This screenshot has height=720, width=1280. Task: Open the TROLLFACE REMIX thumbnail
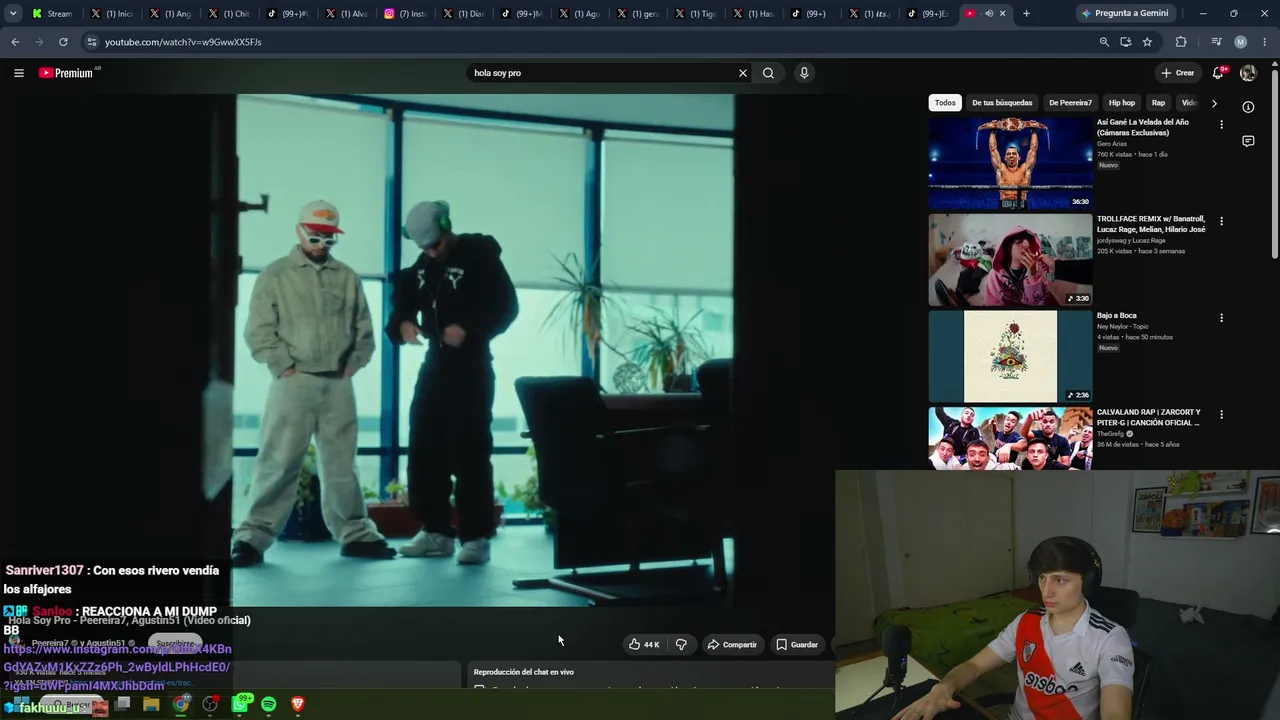pos(1010,260)
